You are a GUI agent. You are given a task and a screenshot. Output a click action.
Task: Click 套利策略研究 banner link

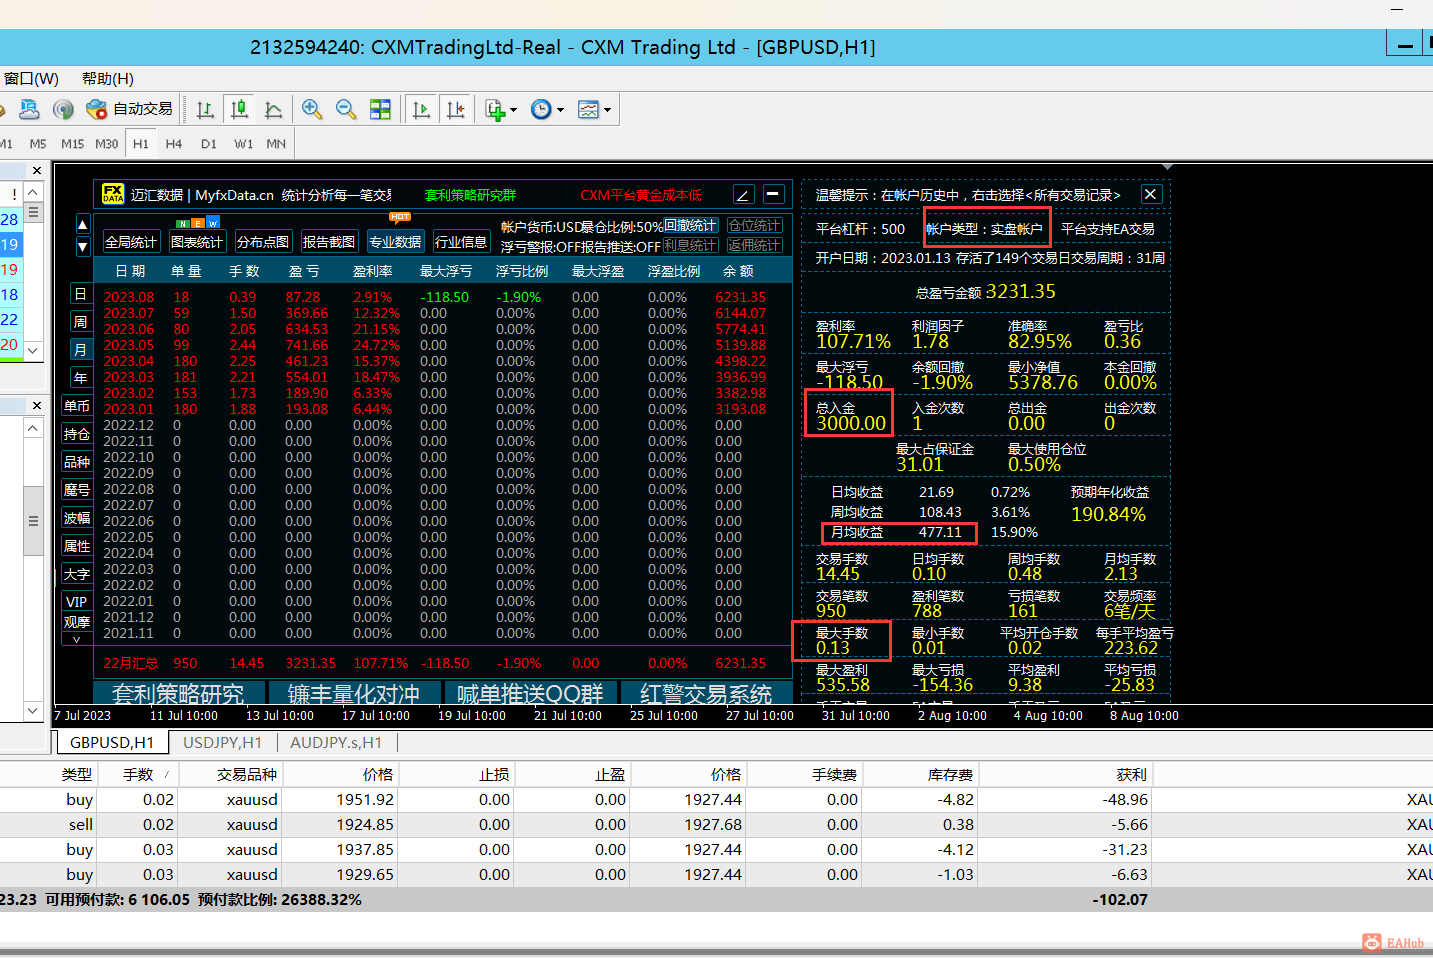[179, 693]
